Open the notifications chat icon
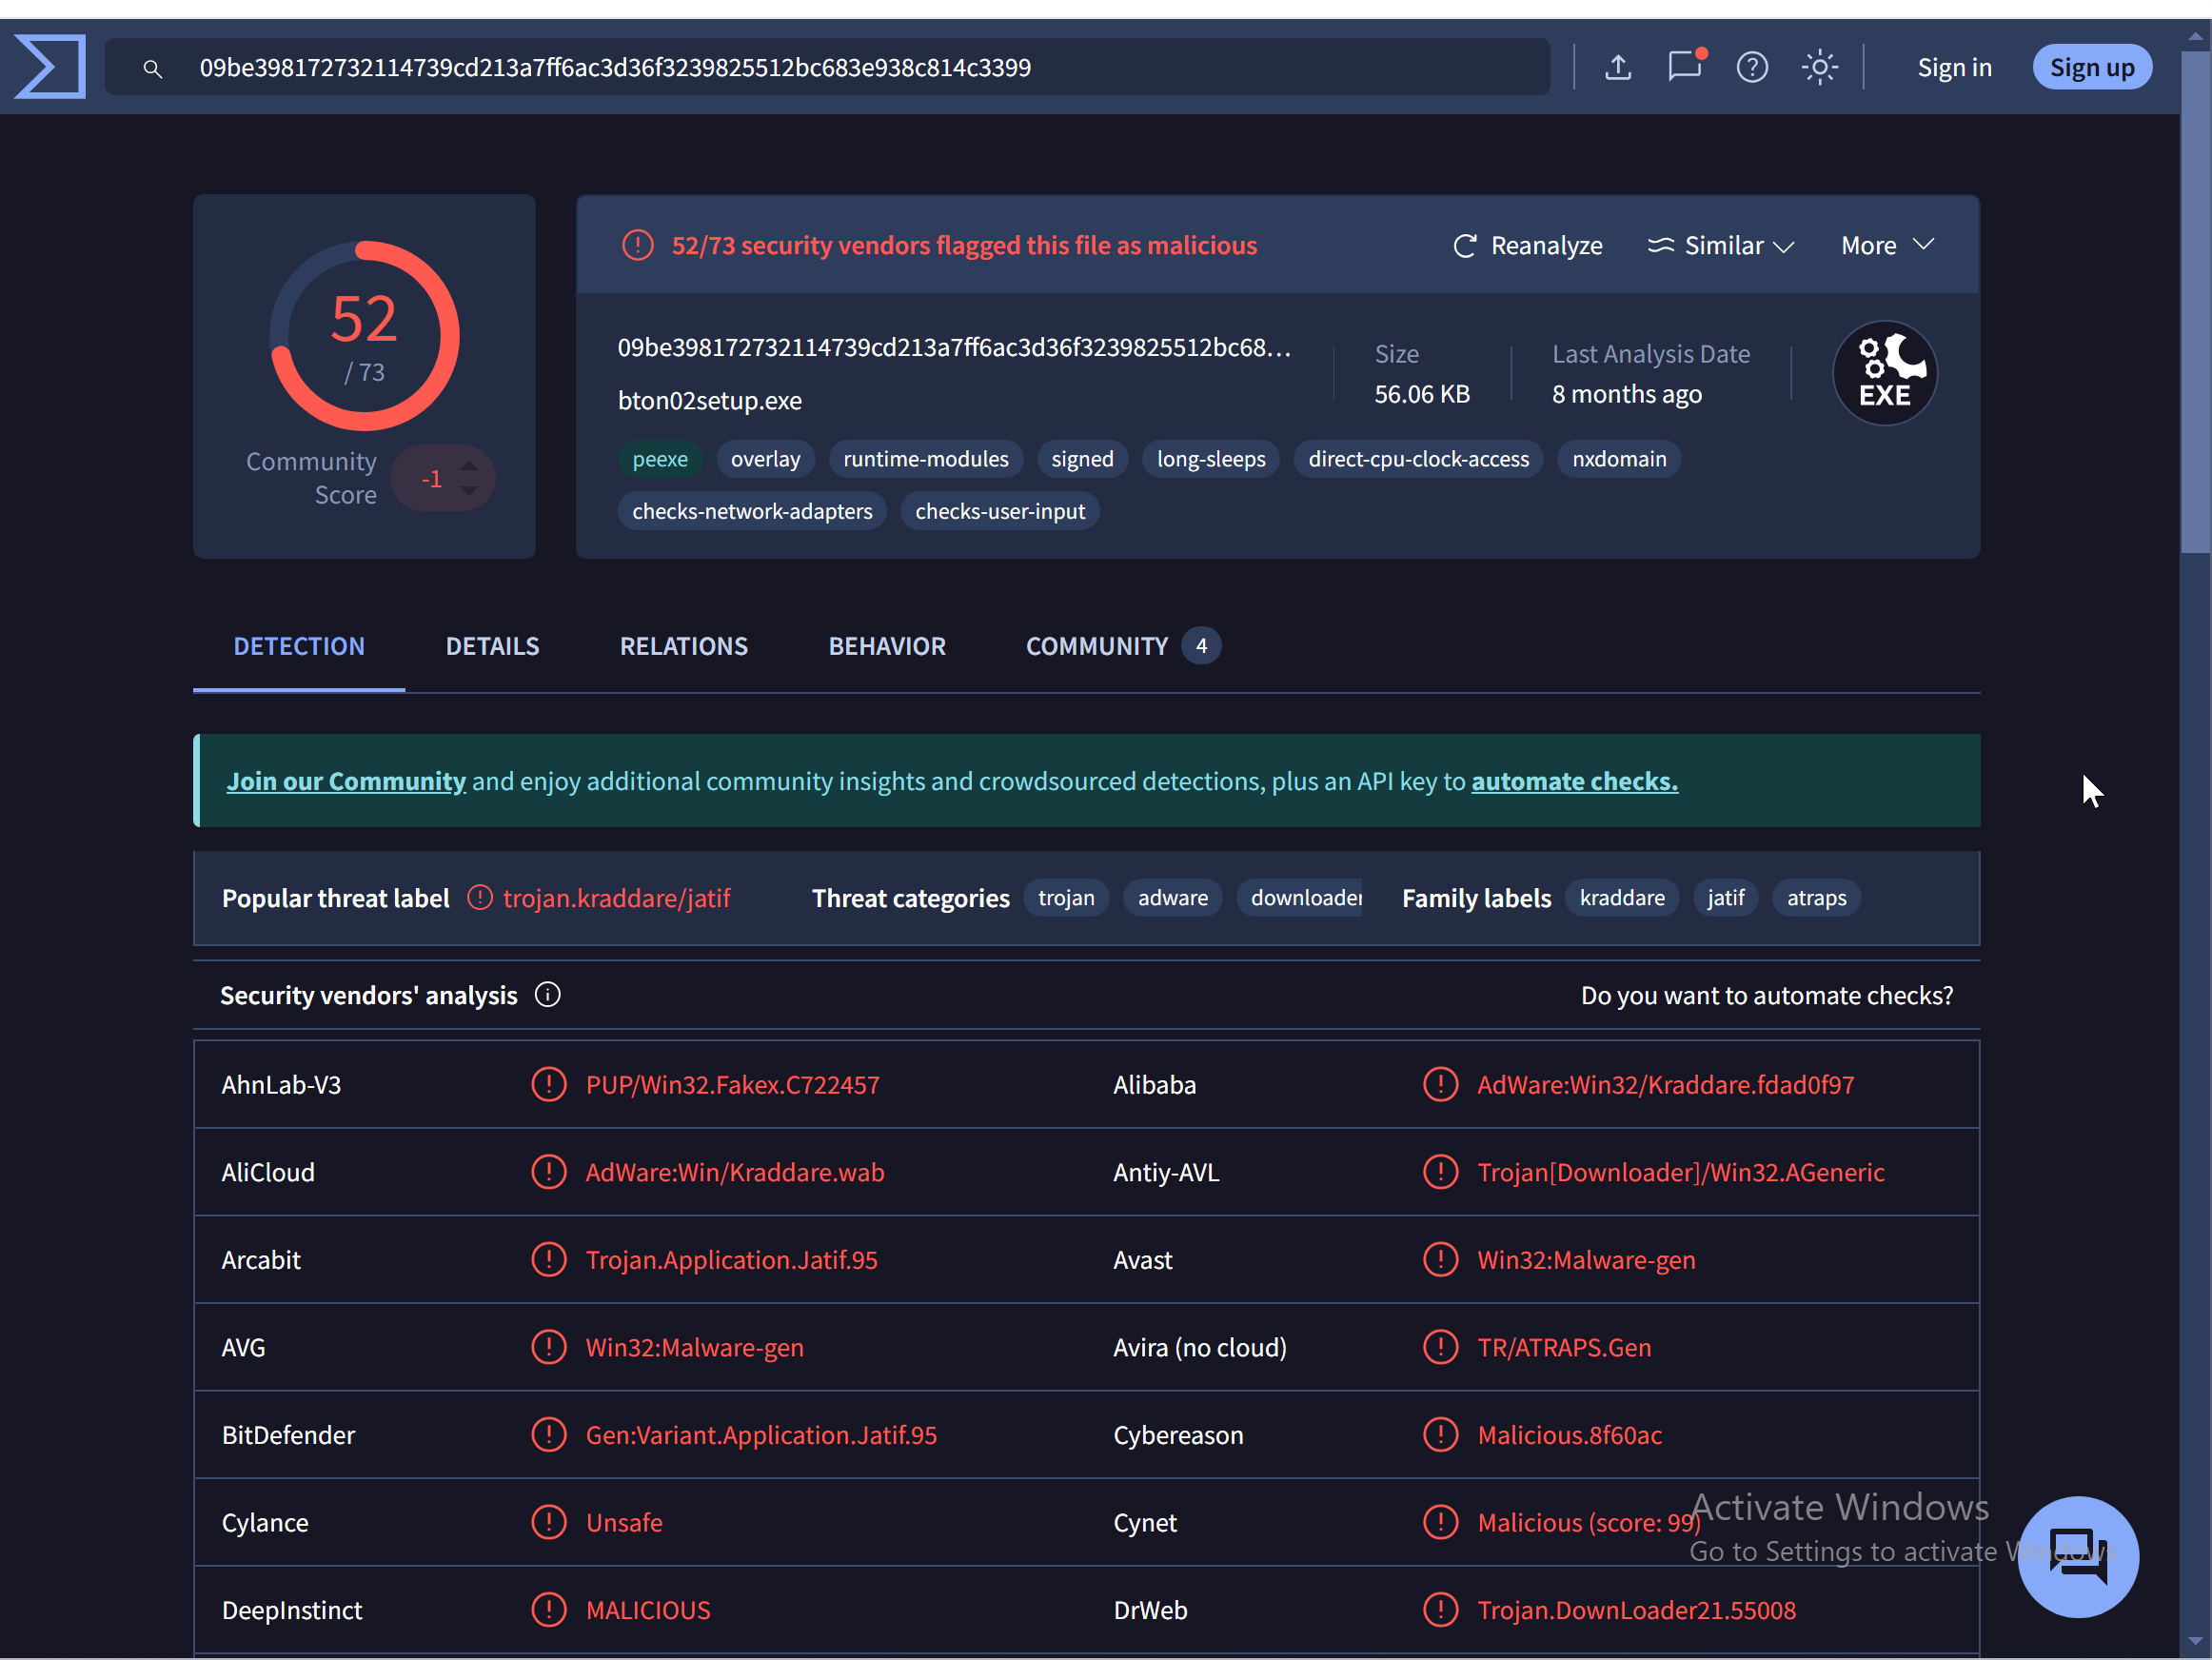Image resolution: width=2212 pixels, height=1660 pixels. tap(1685, 66)
